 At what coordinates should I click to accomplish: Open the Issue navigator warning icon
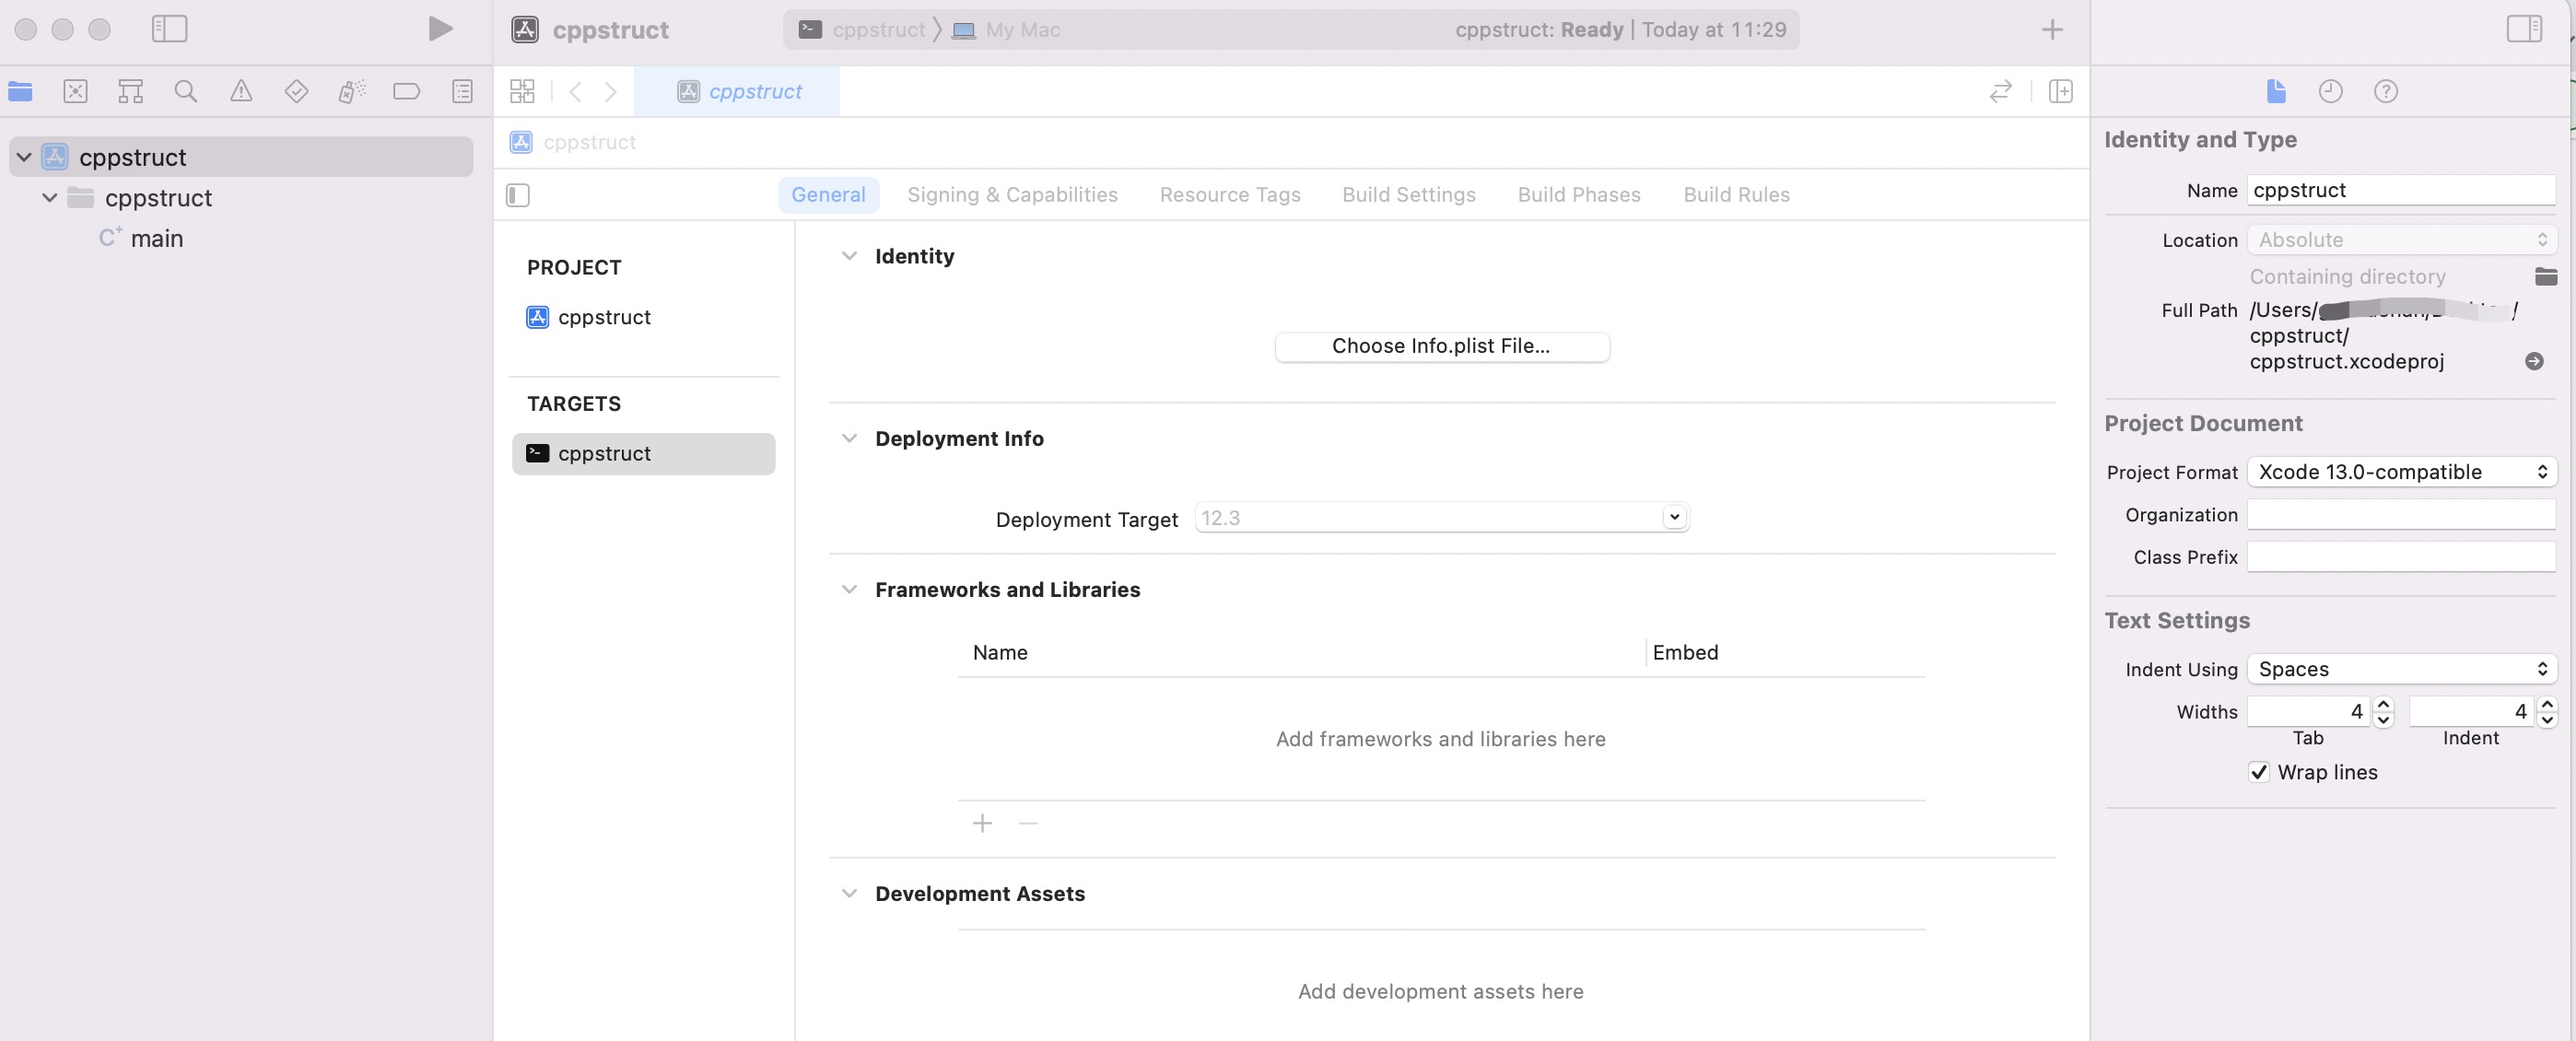(x=241, y=92)
